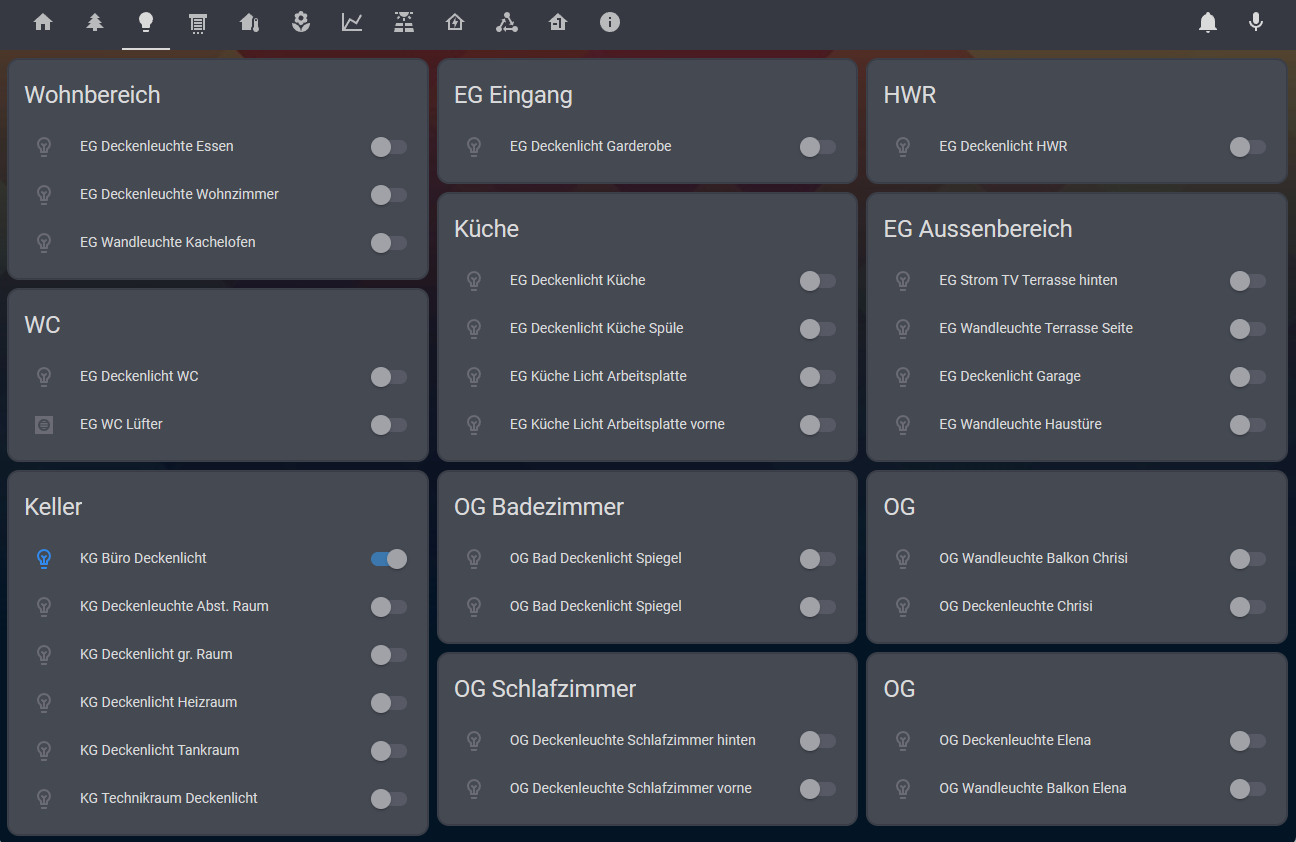Select the lightbulb lights tab
The image size is (1296, 842).
[146, 22]
